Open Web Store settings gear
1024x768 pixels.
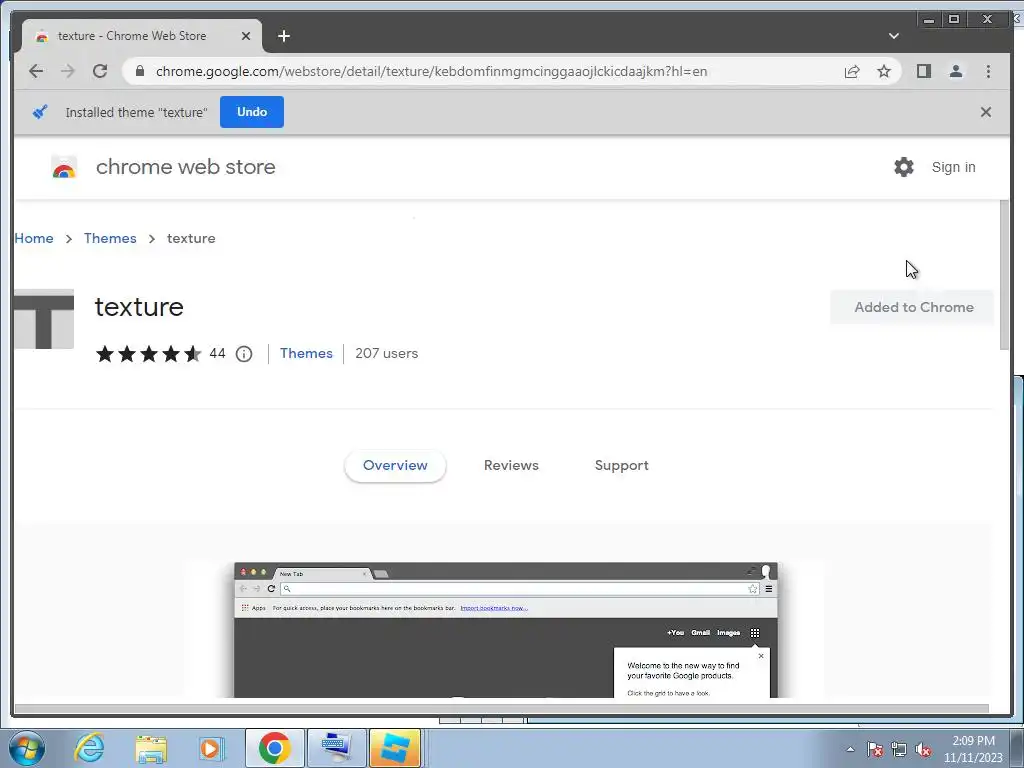(904, 167)
